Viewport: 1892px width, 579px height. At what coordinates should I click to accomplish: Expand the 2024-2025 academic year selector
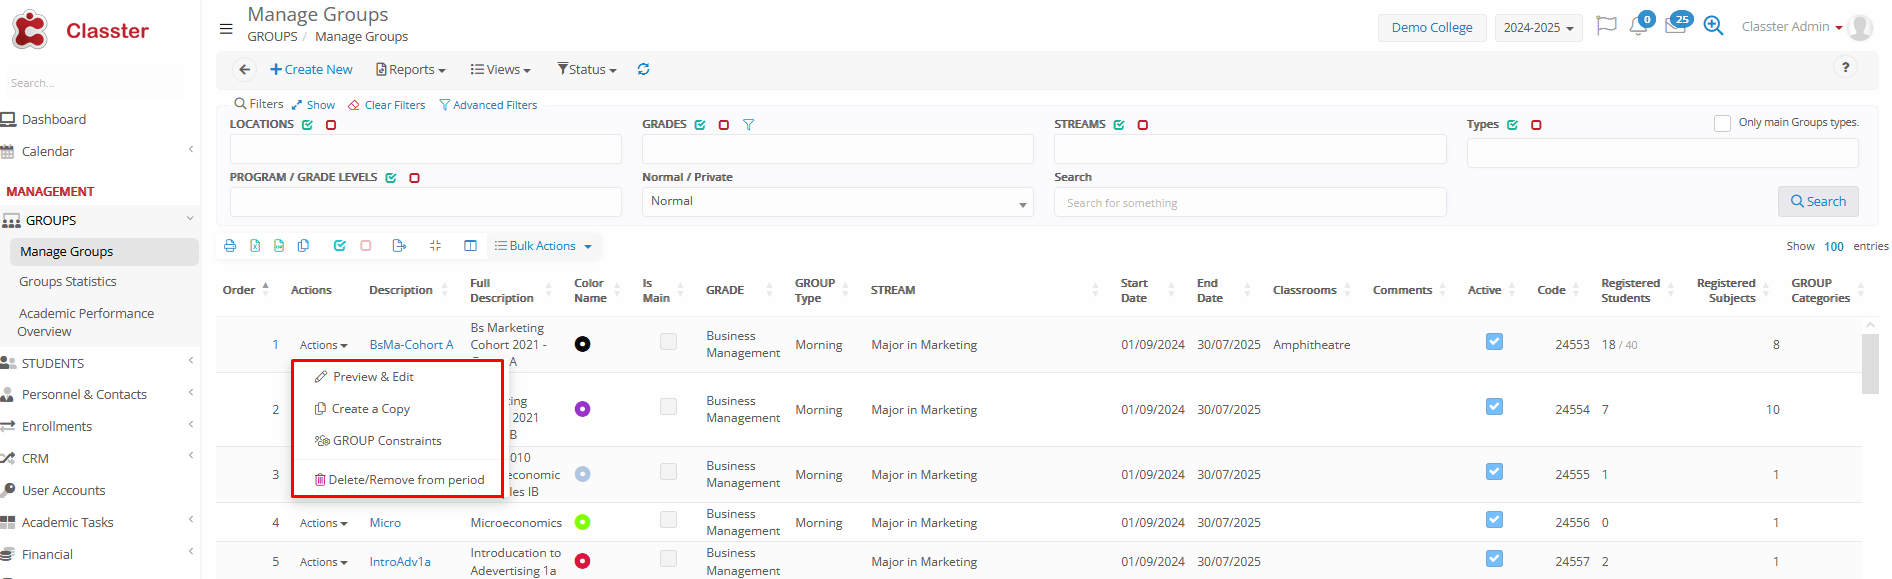(x=1538, y=28)
